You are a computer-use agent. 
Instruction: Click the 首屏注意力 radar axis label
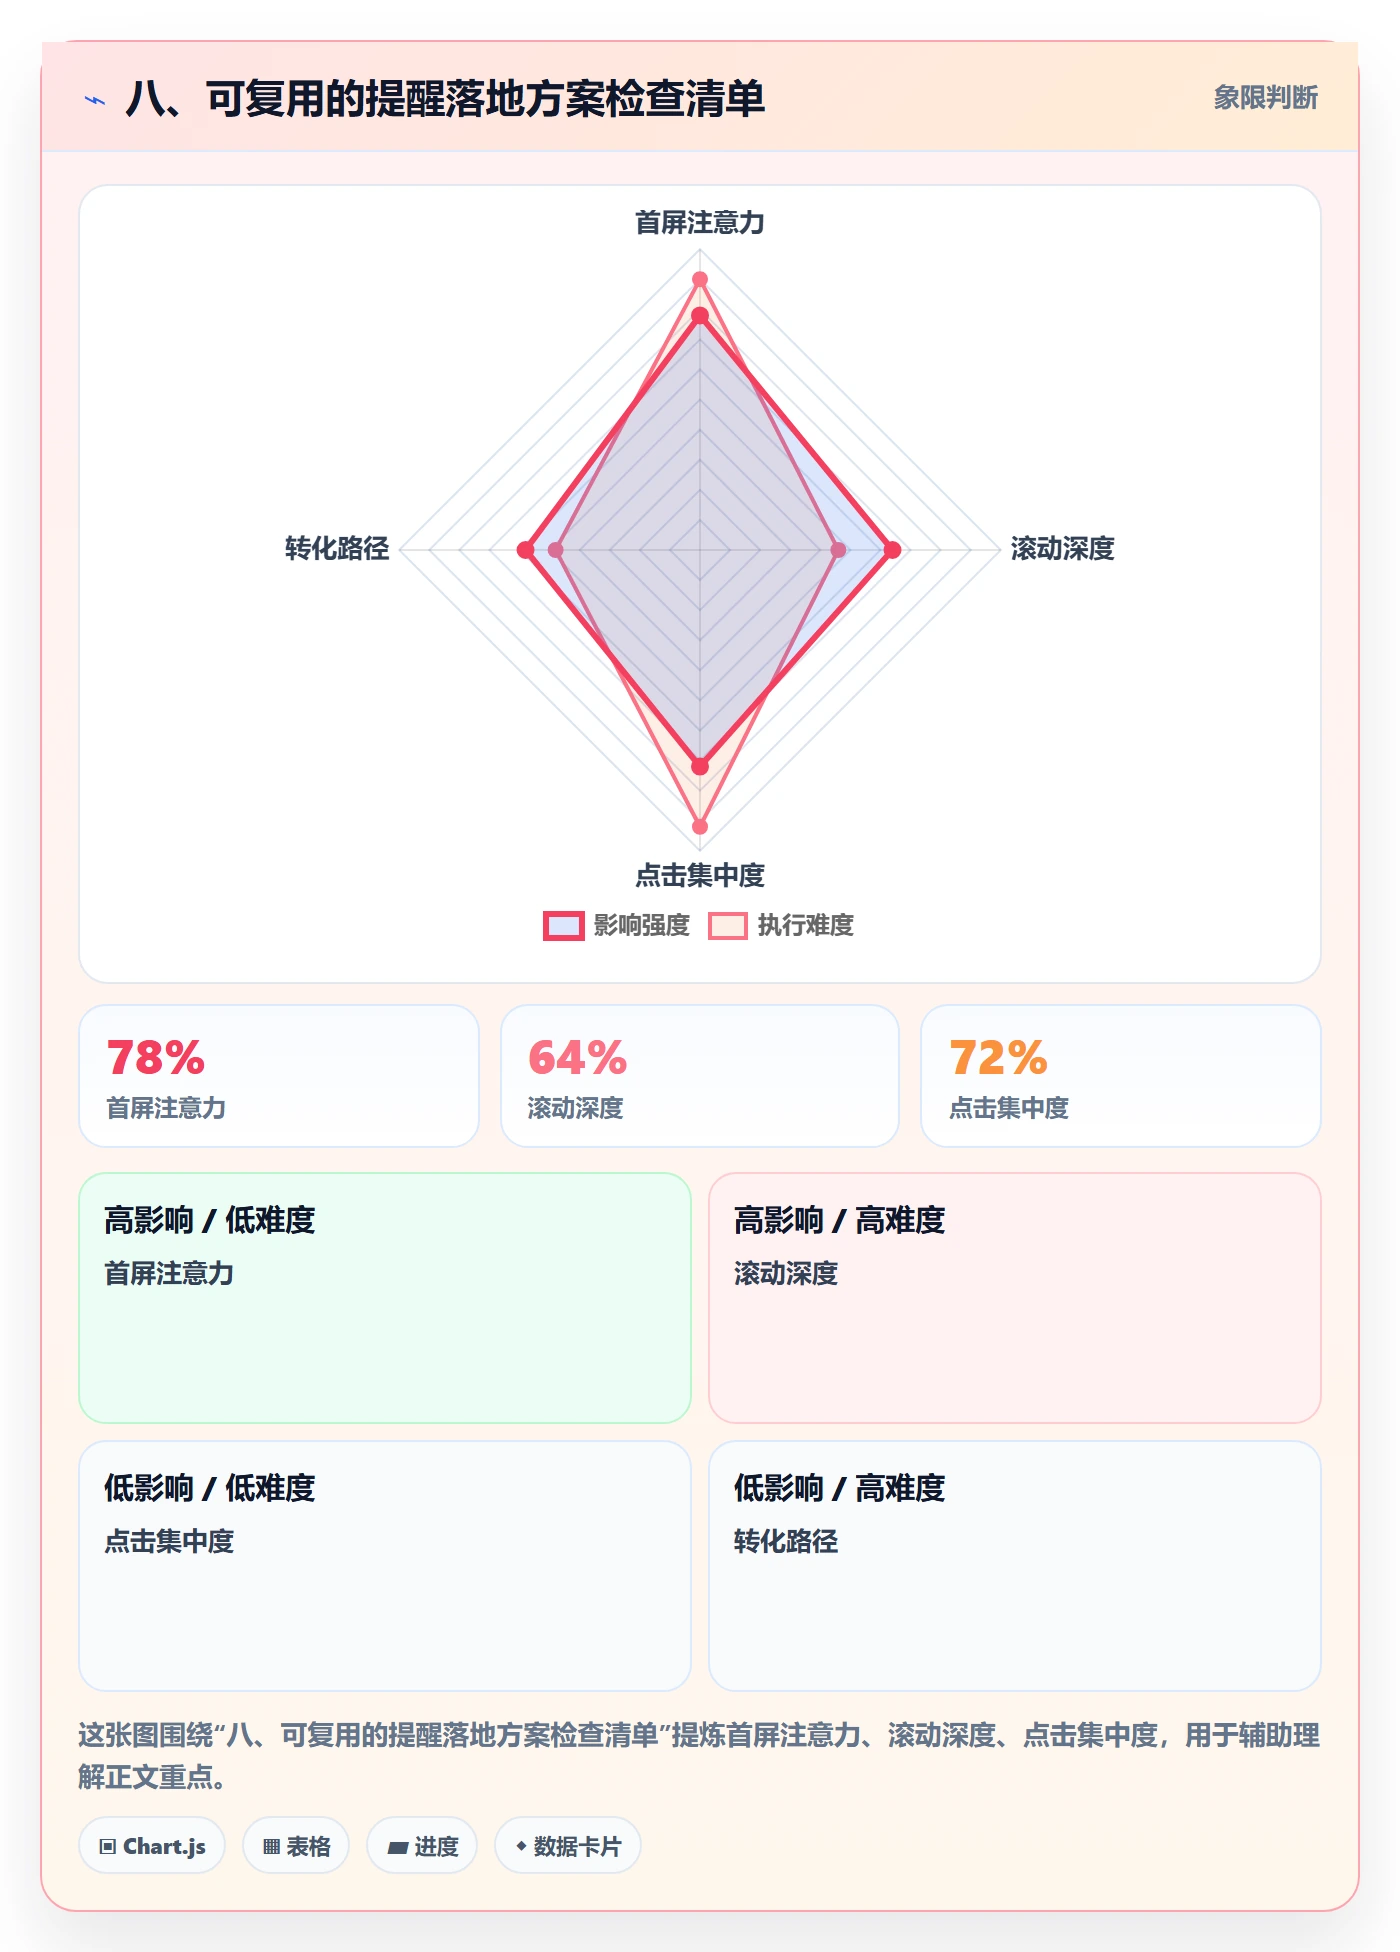[x=700, y=222]
